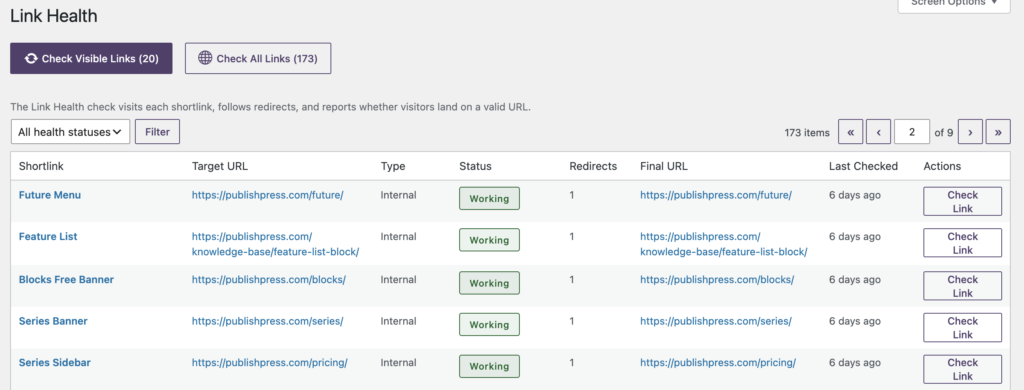Viewport: 1024px width, 390px height.
Task: Click the Actions column header
Action: [x=942, y=166]
